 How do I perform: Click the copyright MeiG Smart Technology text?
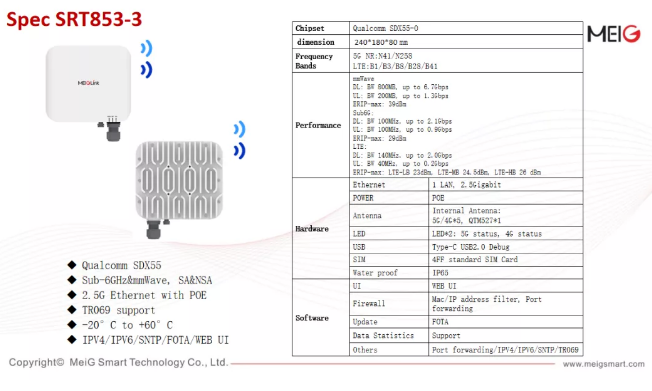tap(119, 362)
